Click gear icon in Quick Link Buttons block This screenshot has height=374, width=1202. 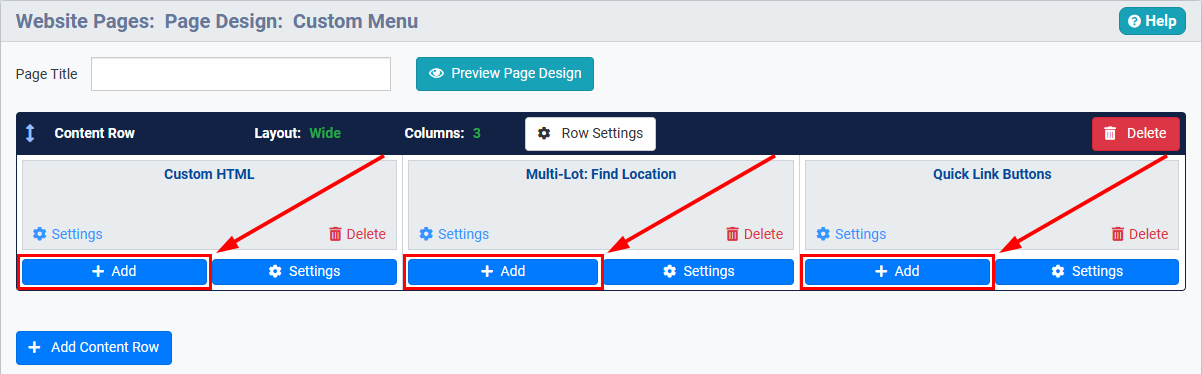(x=823, y=234)
